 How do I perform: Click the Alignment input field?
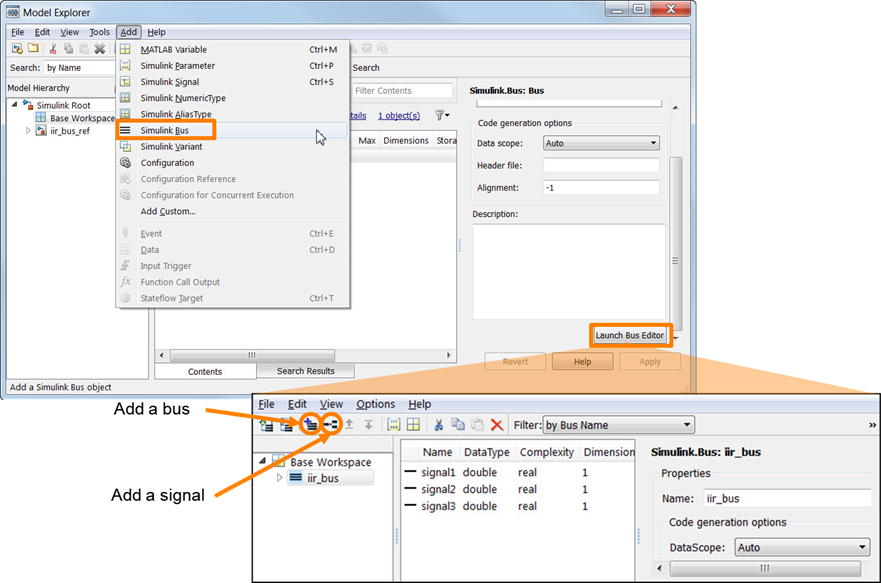pos(601,188)
